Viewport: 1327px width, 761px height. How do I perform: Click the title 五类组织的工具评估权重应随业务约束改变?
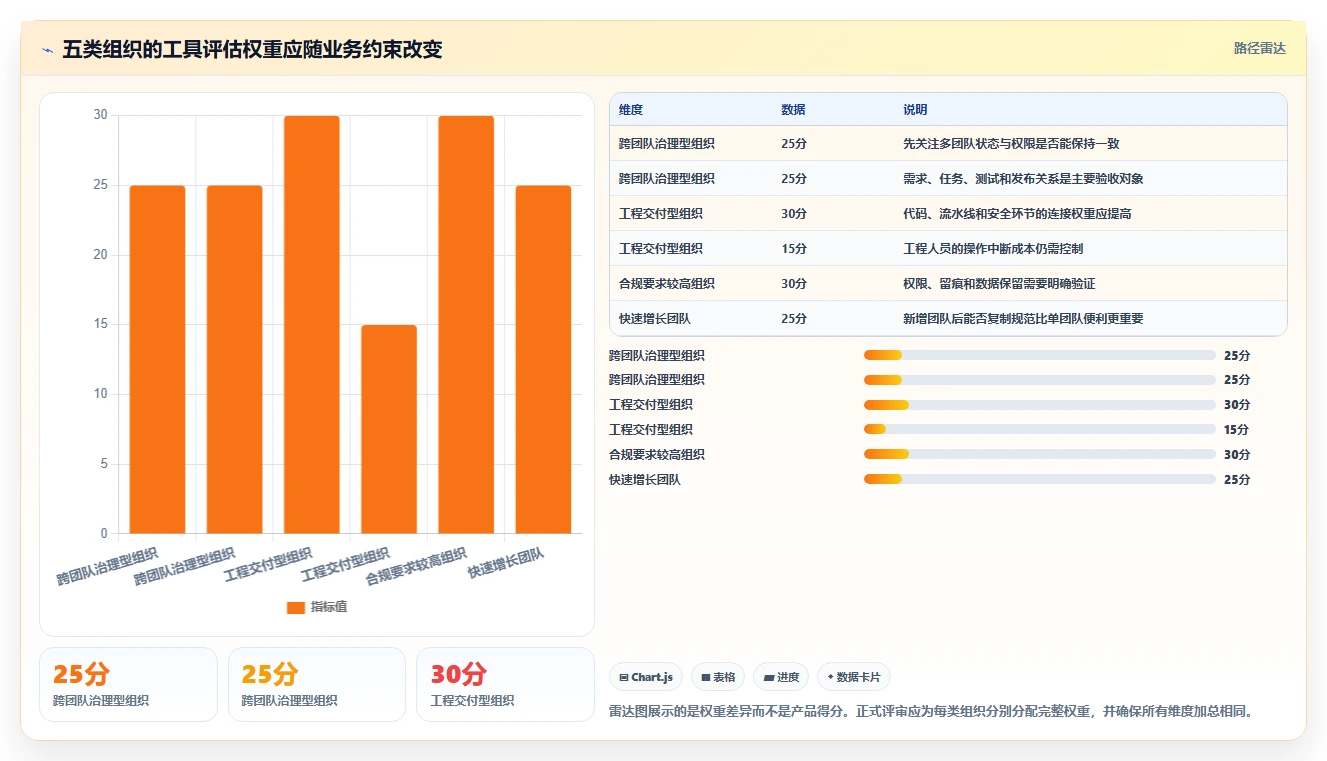tap(252, 50)
